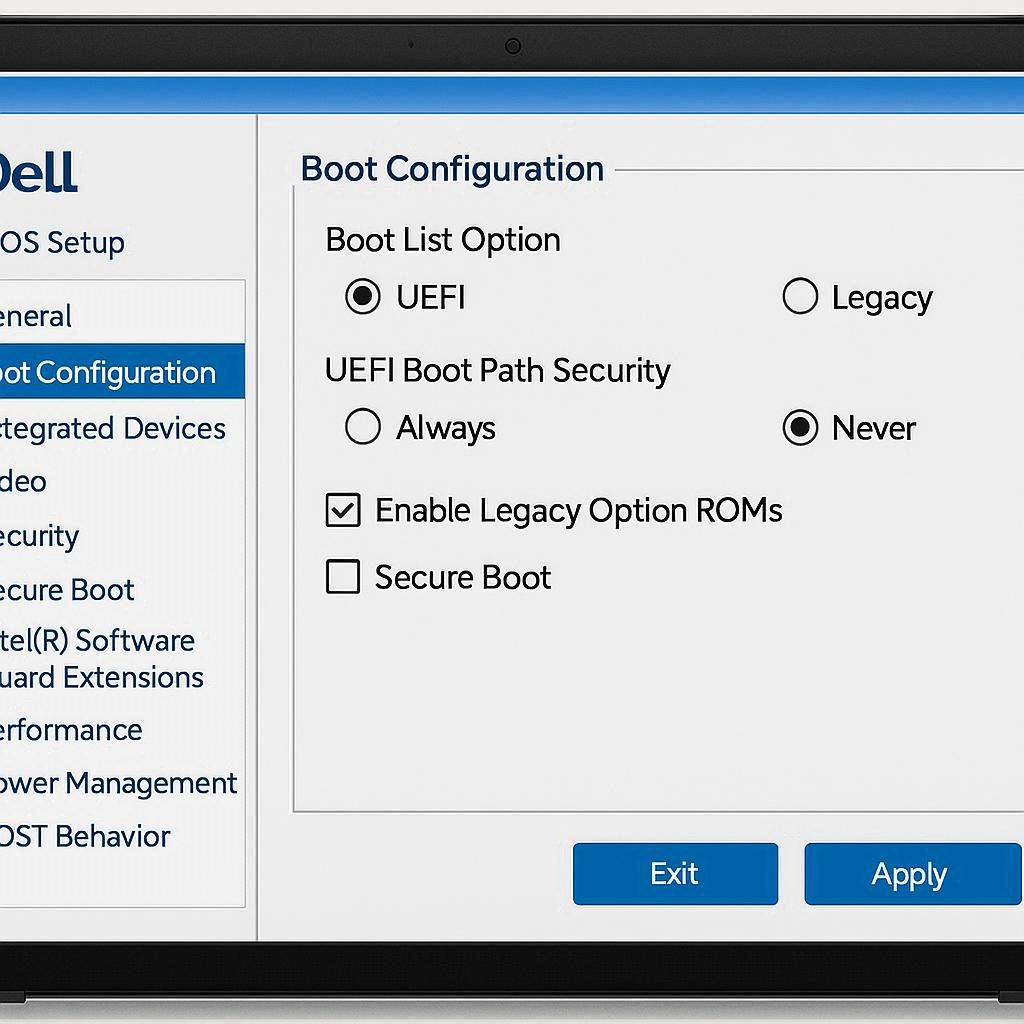Disable Enable Legacy Option ROMs
The height and width of the screenshot is (1024, 1024).
[342, 511]
